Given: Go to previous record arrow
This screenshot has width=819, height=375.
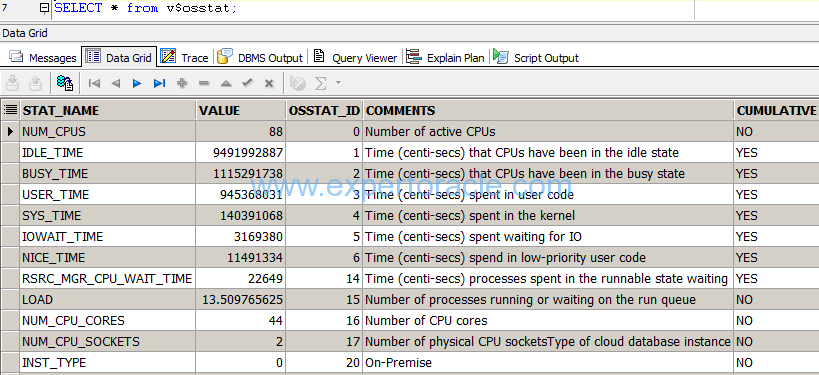Looking at the screenshot, I should pos(115,84).
